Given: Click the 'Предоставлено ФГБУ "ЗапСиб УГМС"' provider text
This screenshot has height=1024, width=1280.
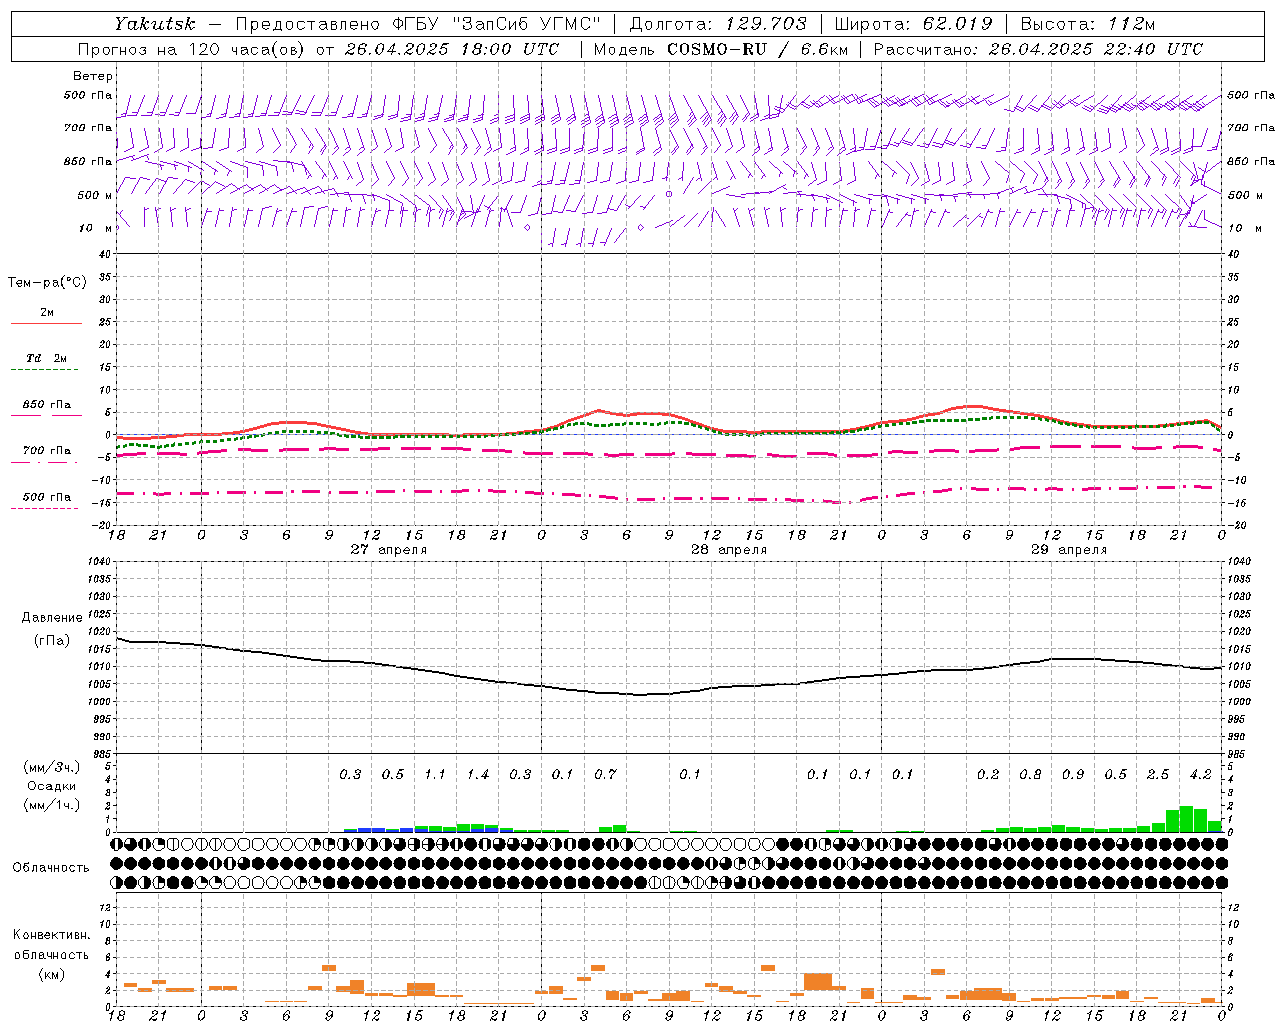Looking at the screenshot, I should pyautogui.click(x=417, y=23).
